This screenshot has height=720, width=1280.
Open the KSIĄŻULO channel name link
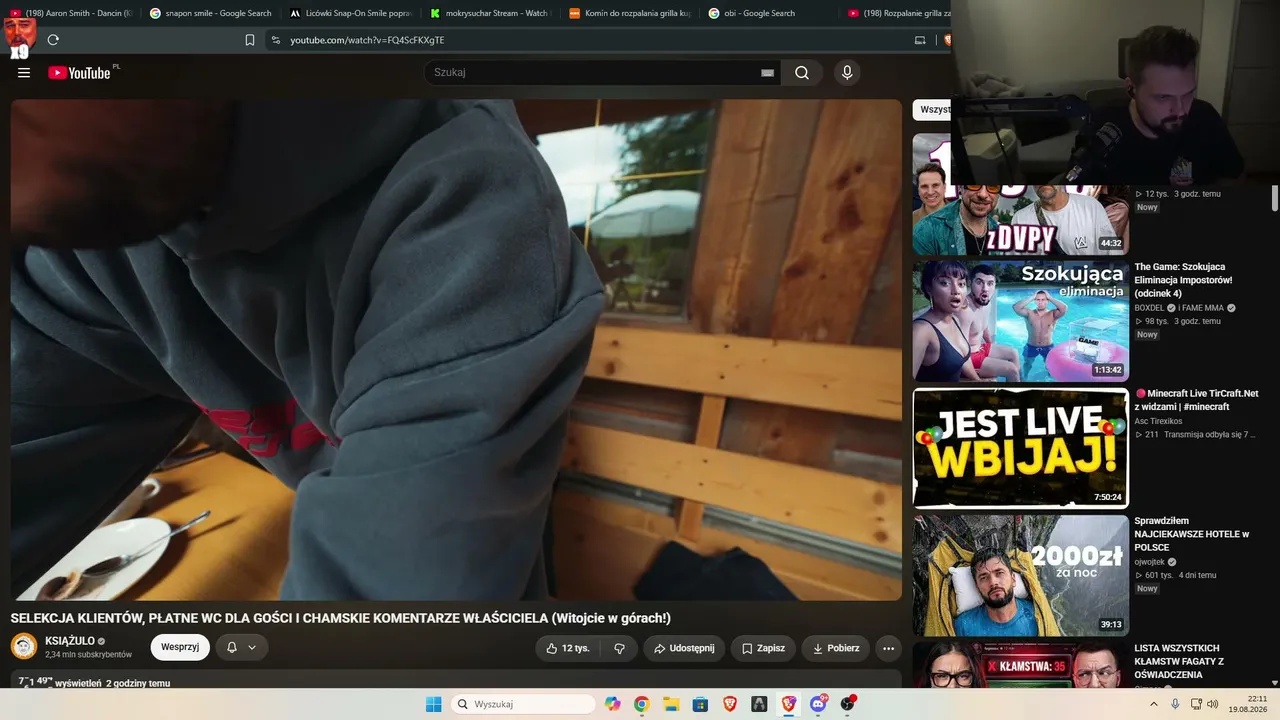click(x=70, y=641)
